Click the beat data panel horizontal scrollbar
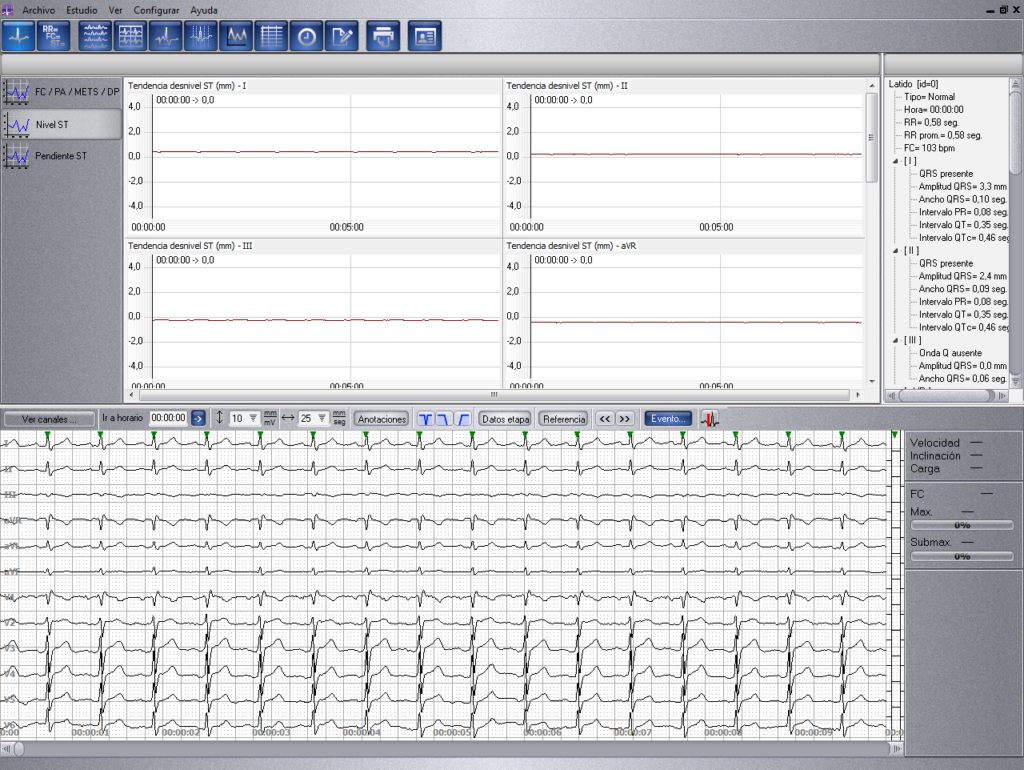 pyautogui.click(x=947, y=395)
